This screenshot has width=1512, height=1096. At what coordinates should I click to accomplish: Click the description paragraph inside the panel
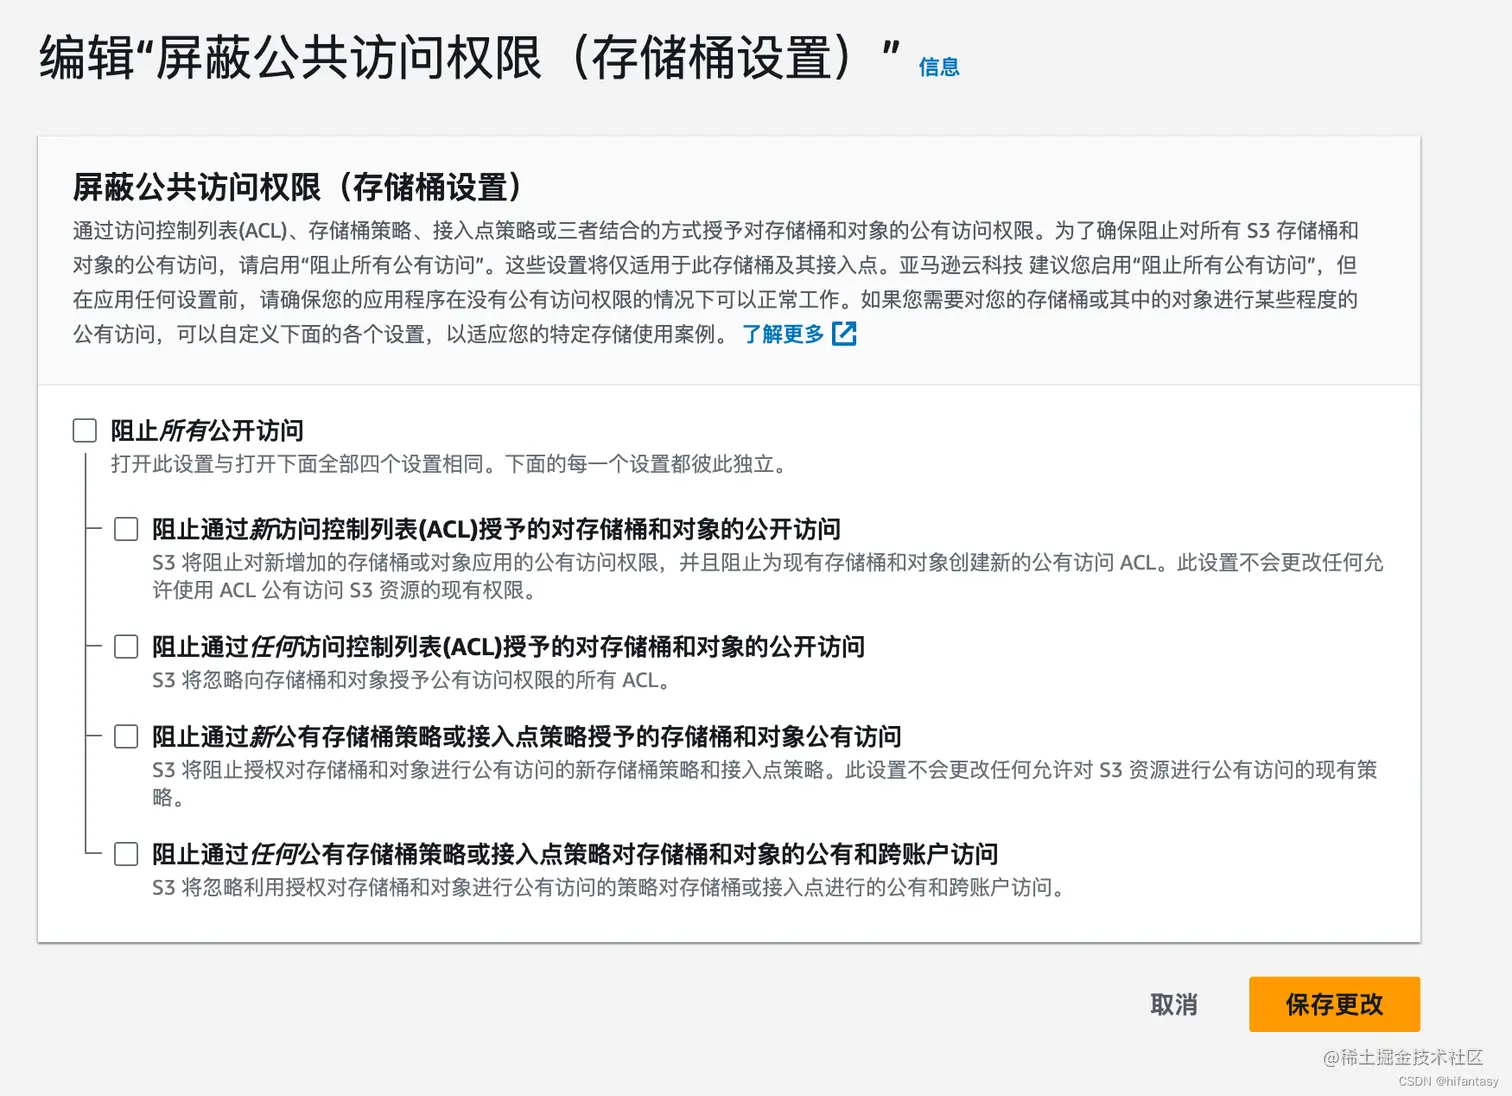click(715, 282)
